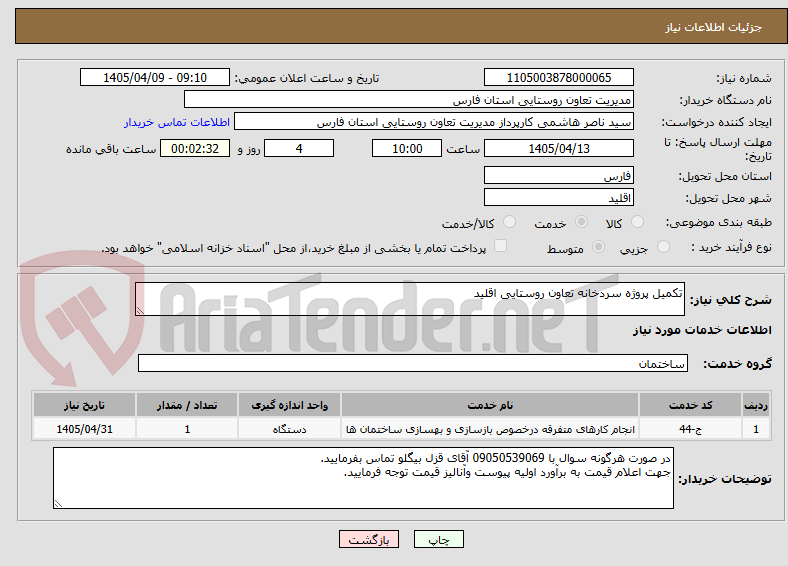Click the resize handle of buyer notes area

coord(58,504)
